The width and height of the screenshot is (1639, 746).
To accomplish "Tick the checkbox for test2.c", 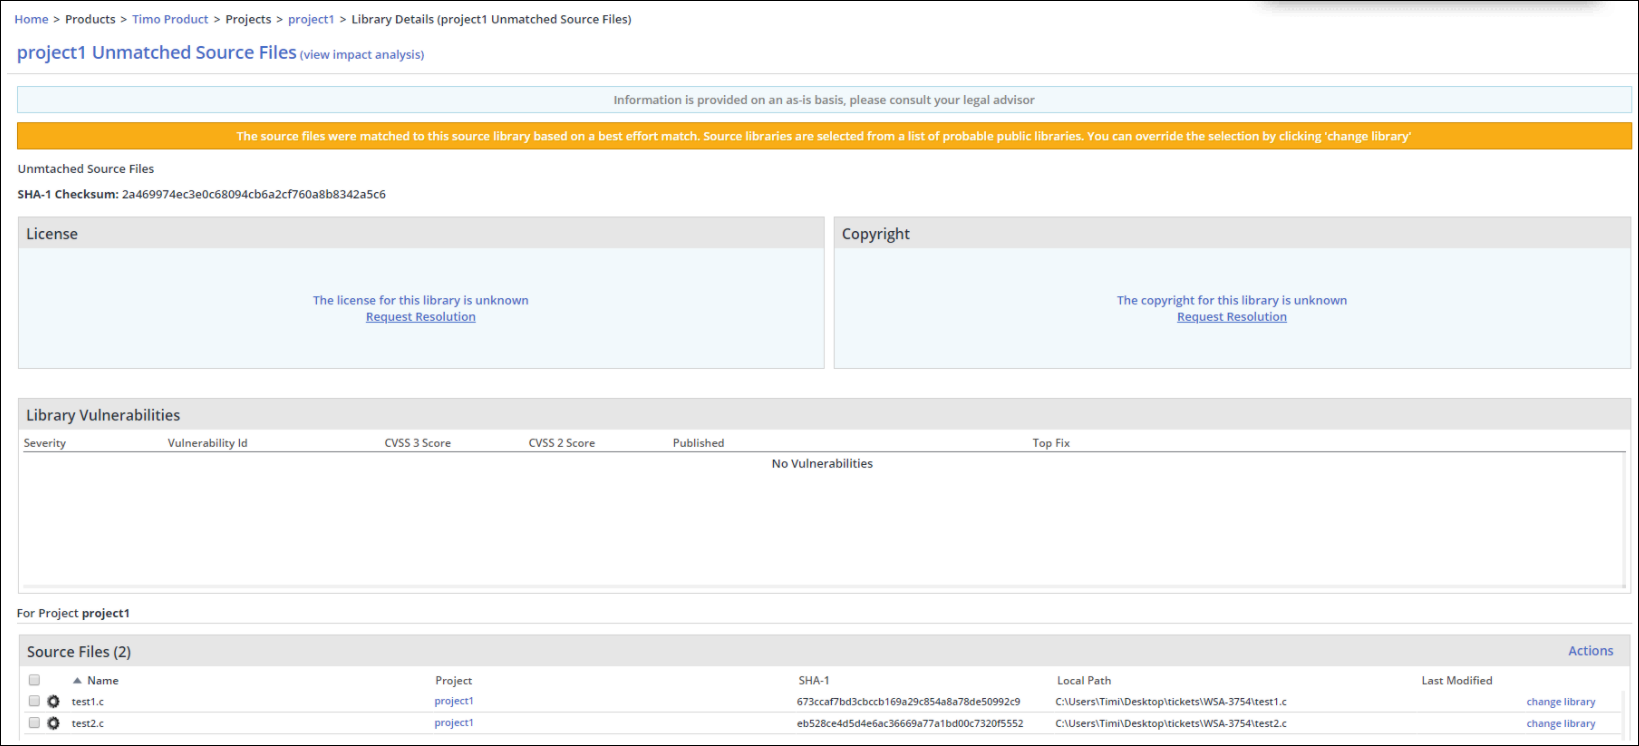I will coord(34,723).
